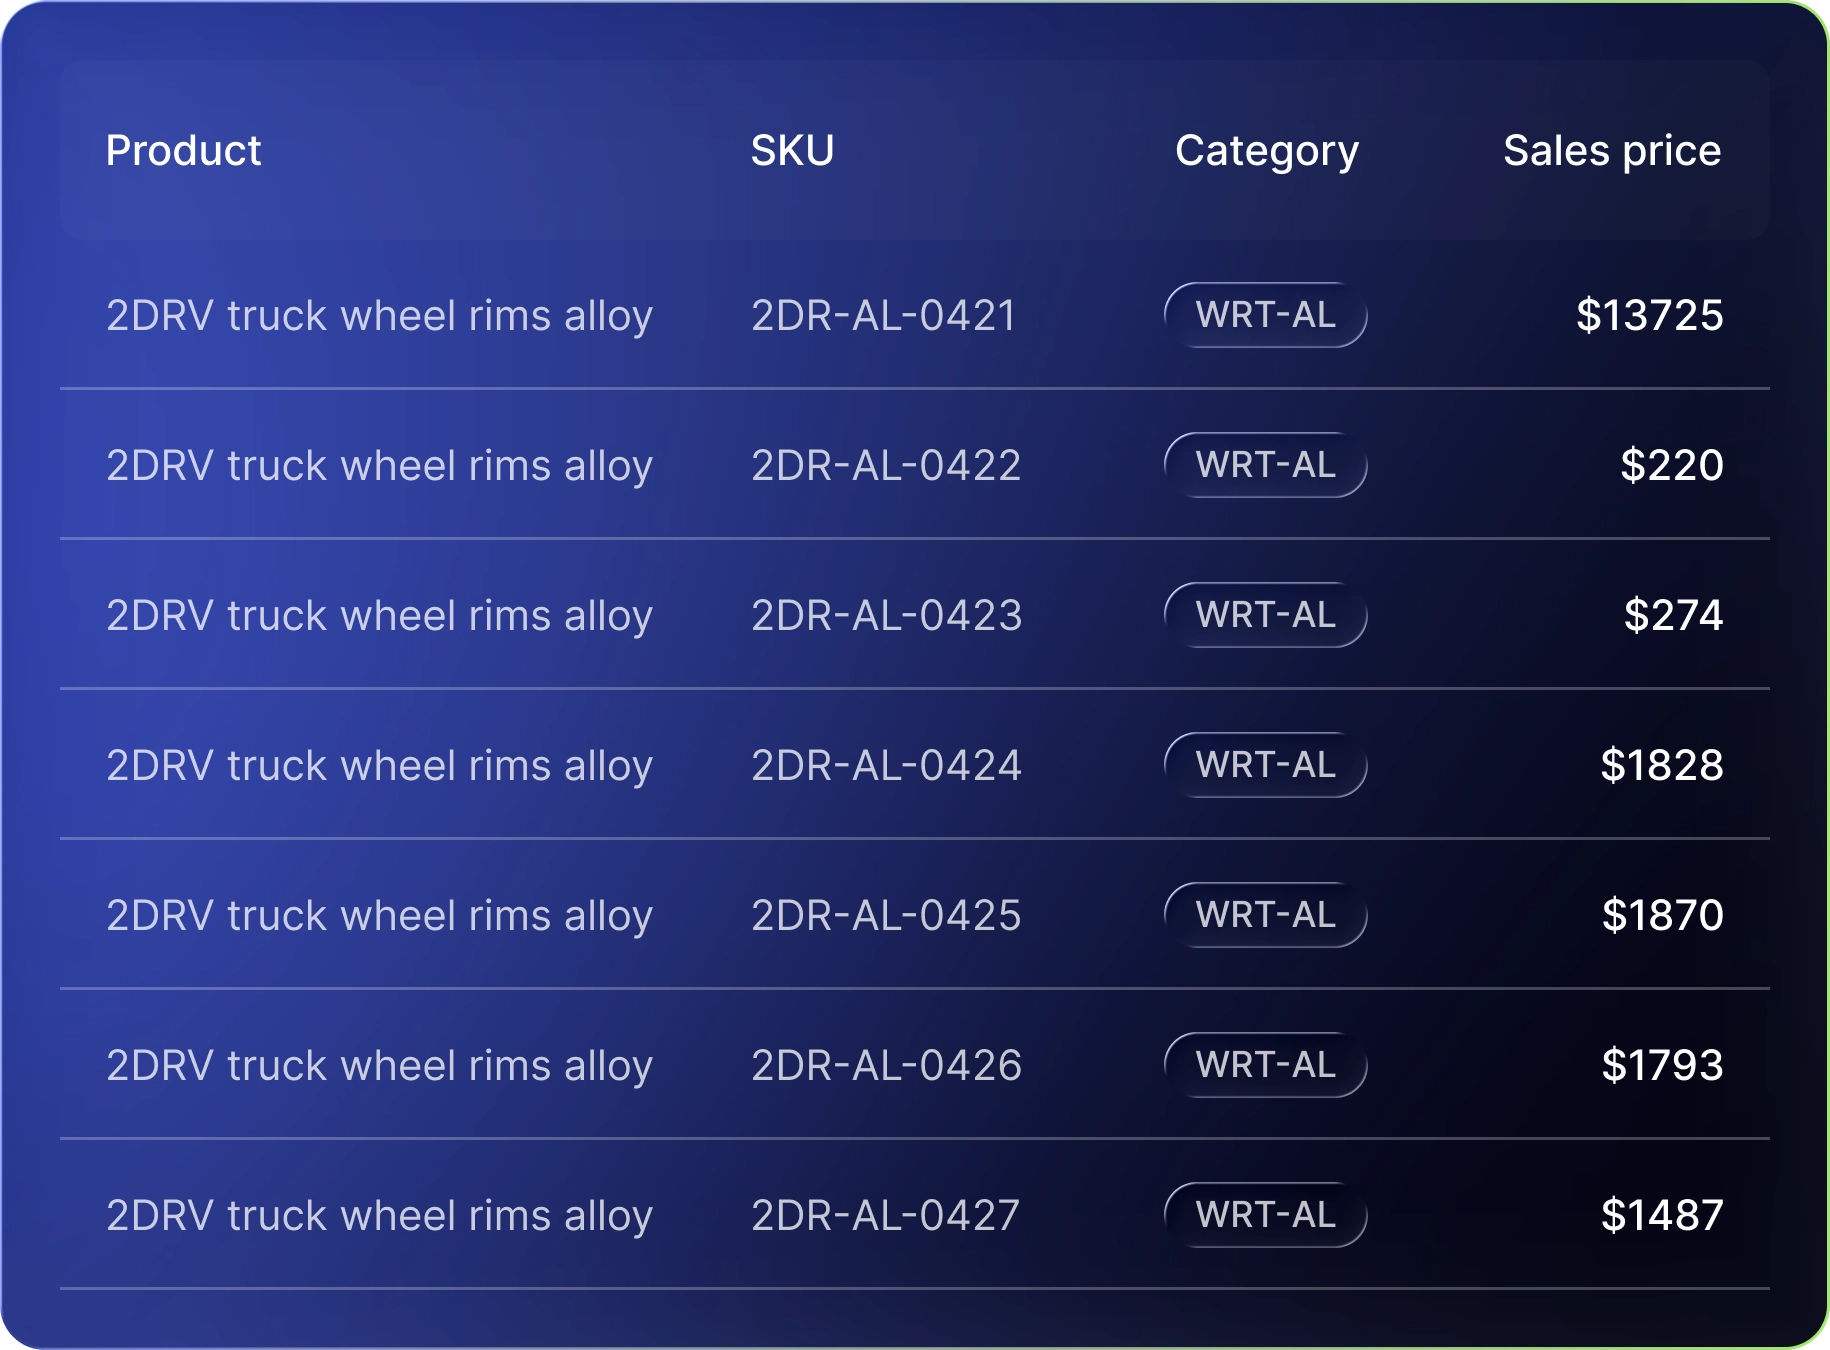Select the WRT-AL tag for SKU 2DR-AL-0421
The width and height of the screenshot is (1830, 1350).
[1265, 315]
